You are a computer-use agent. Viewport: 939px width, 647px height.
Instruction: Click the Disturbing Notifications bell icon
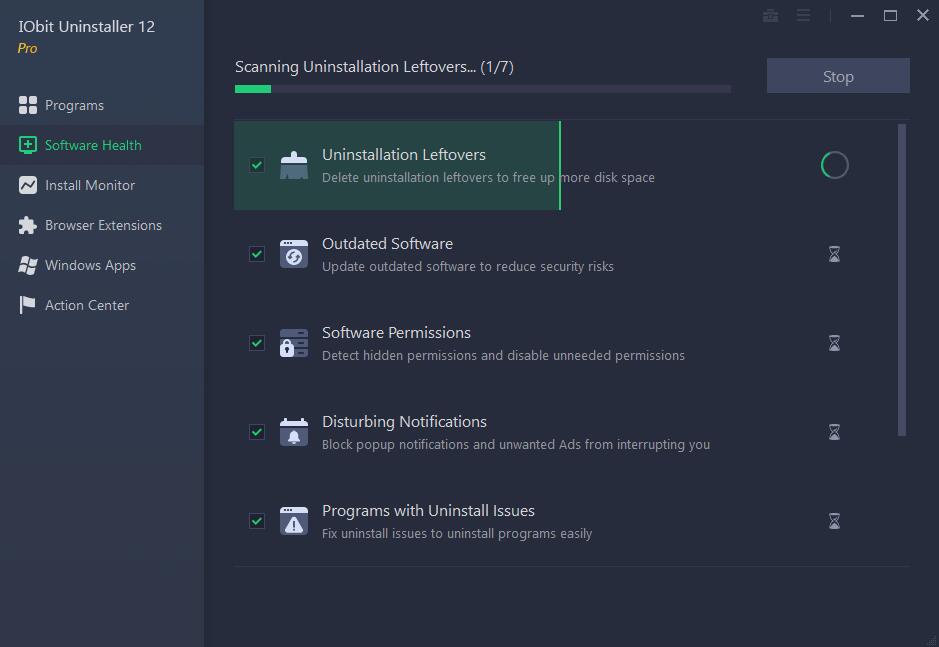(294, 432)
